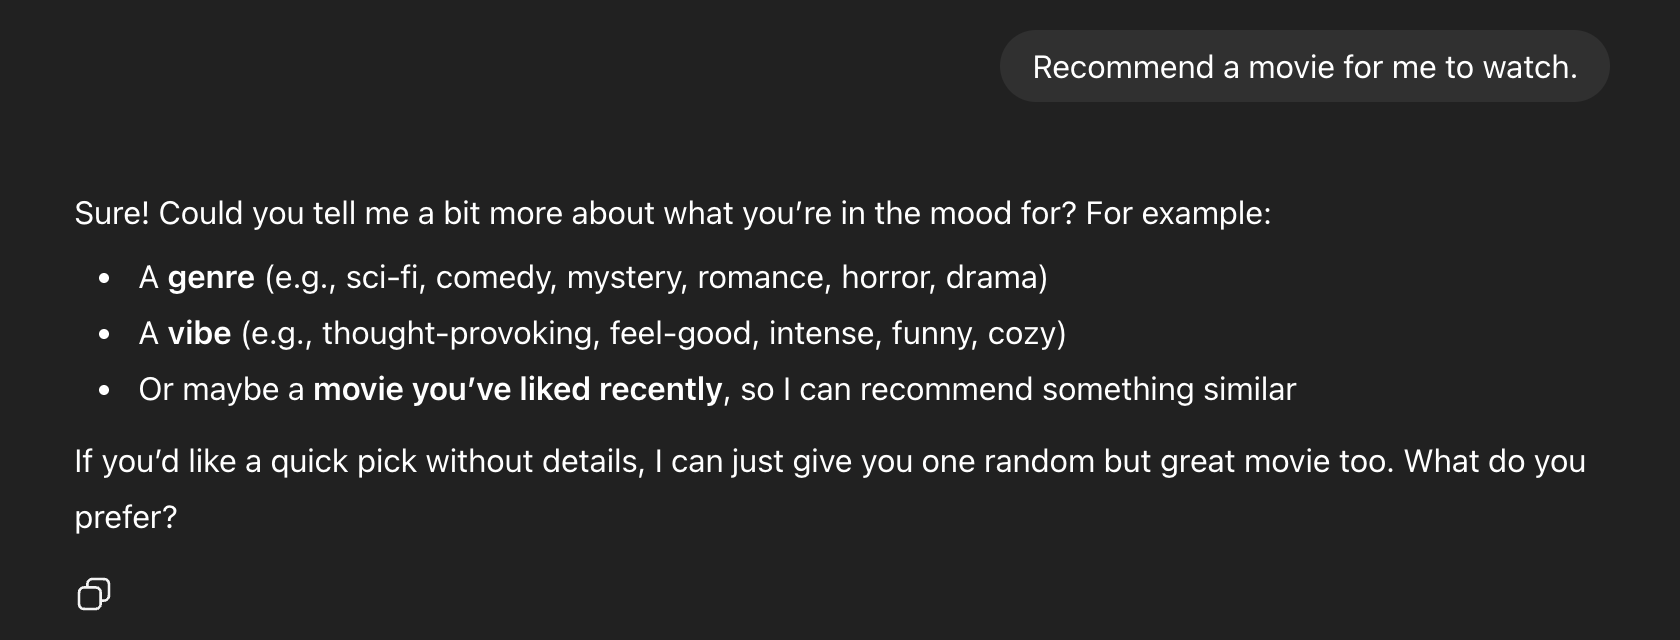Click the word "cozy" in vibe examples
Screen dimensions: 1680x640
click(1021, 333)
